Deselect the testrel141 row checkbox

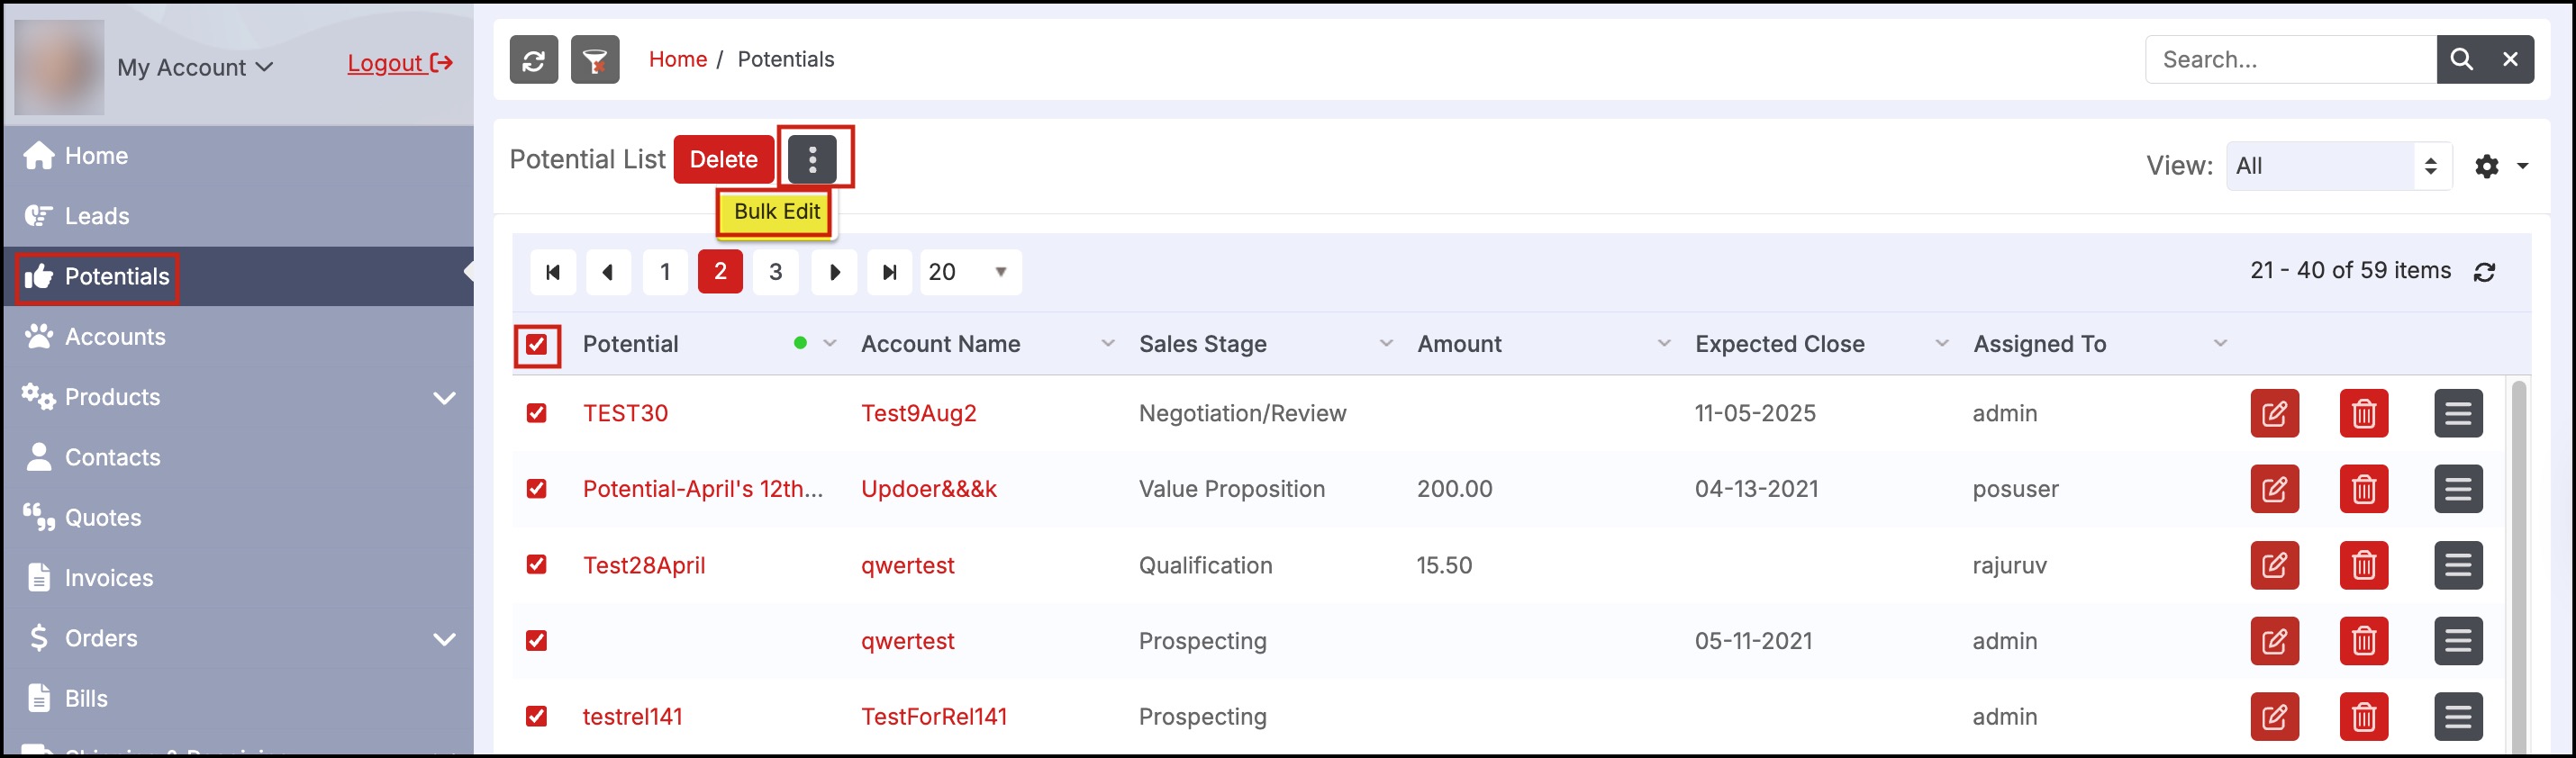click(537, 716)
